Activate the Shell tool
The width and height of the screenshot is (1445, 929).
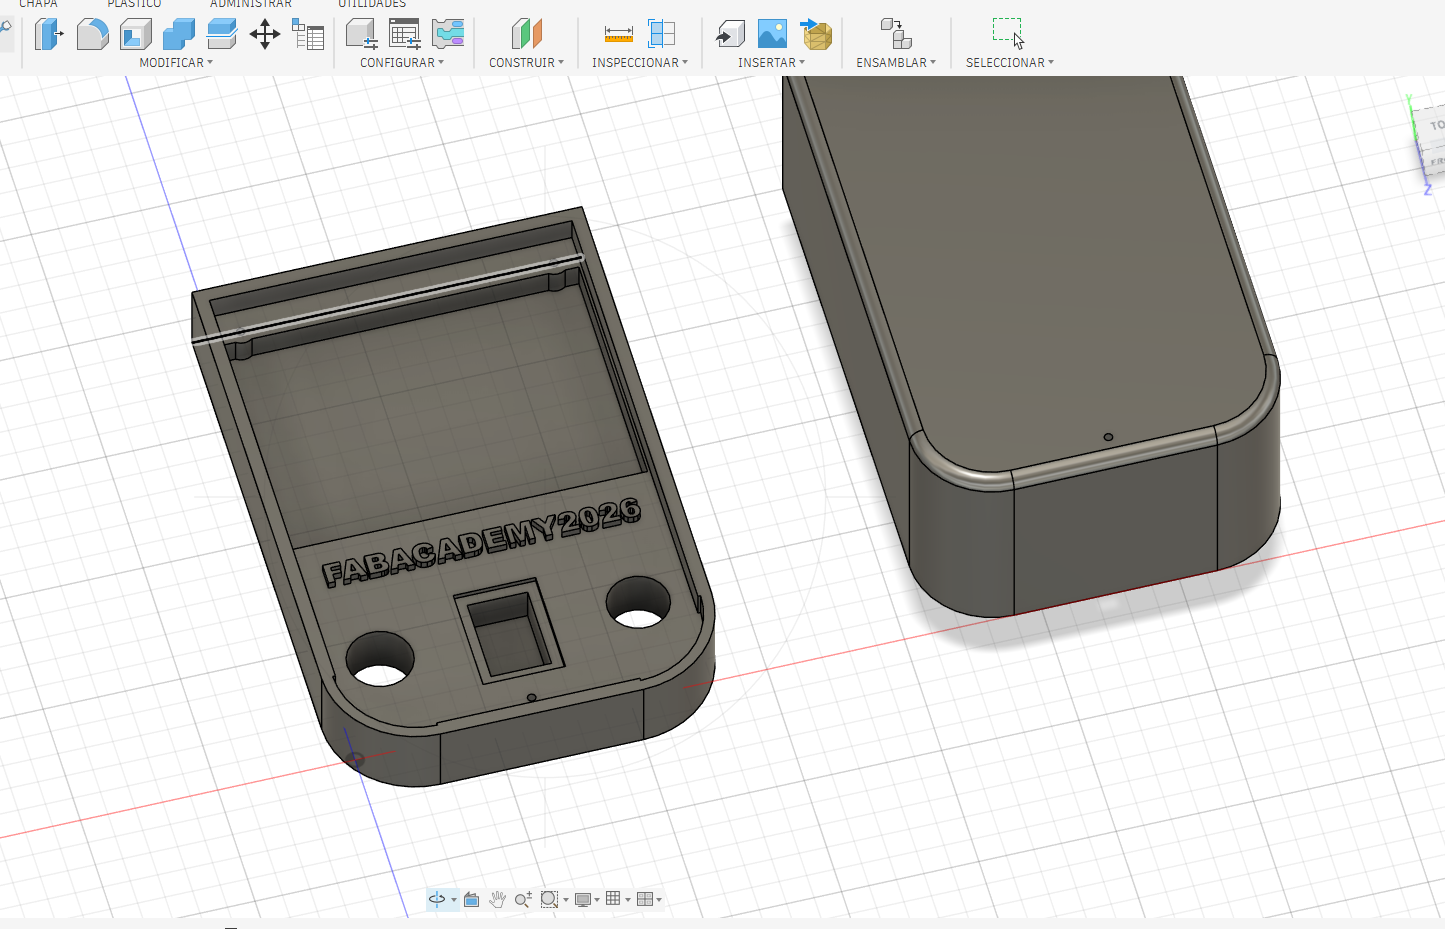(136, 34)
